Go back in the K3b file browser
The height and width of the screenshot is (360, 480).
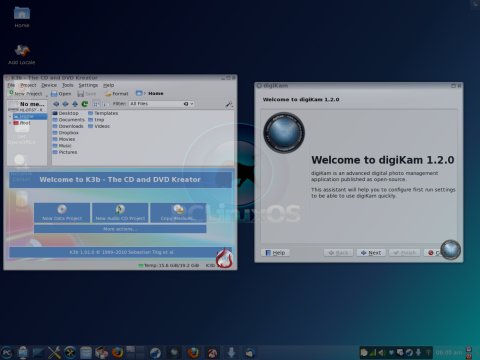pyautogui.click(x=56, y=104)
